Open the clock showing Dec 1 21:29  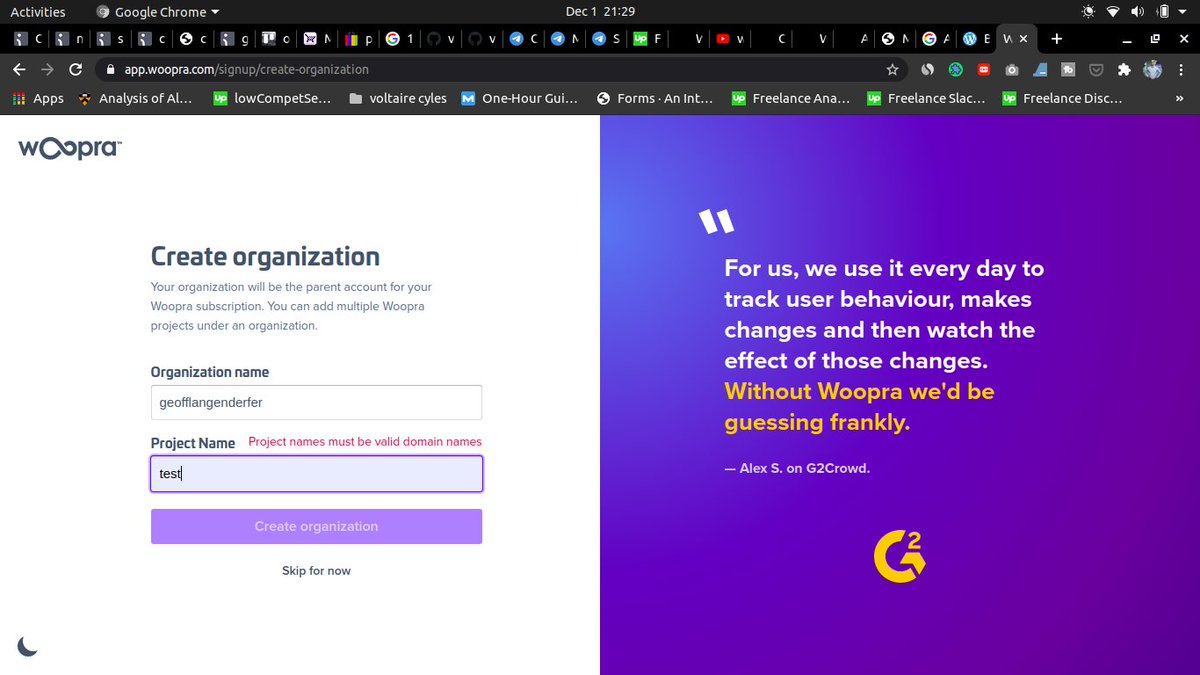[599, 12]
